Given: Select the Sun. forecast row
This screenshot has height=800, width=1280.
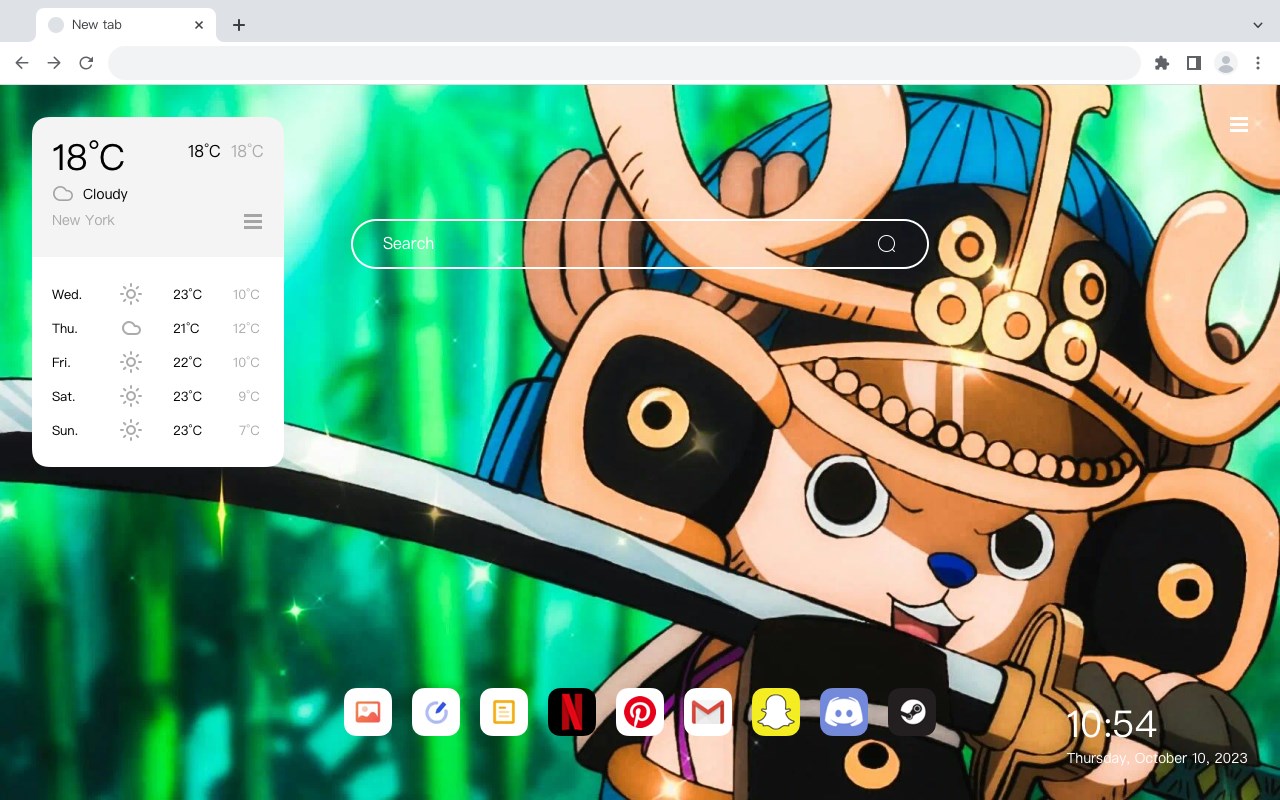Looking at the screenshot, I should coord(158,430).
